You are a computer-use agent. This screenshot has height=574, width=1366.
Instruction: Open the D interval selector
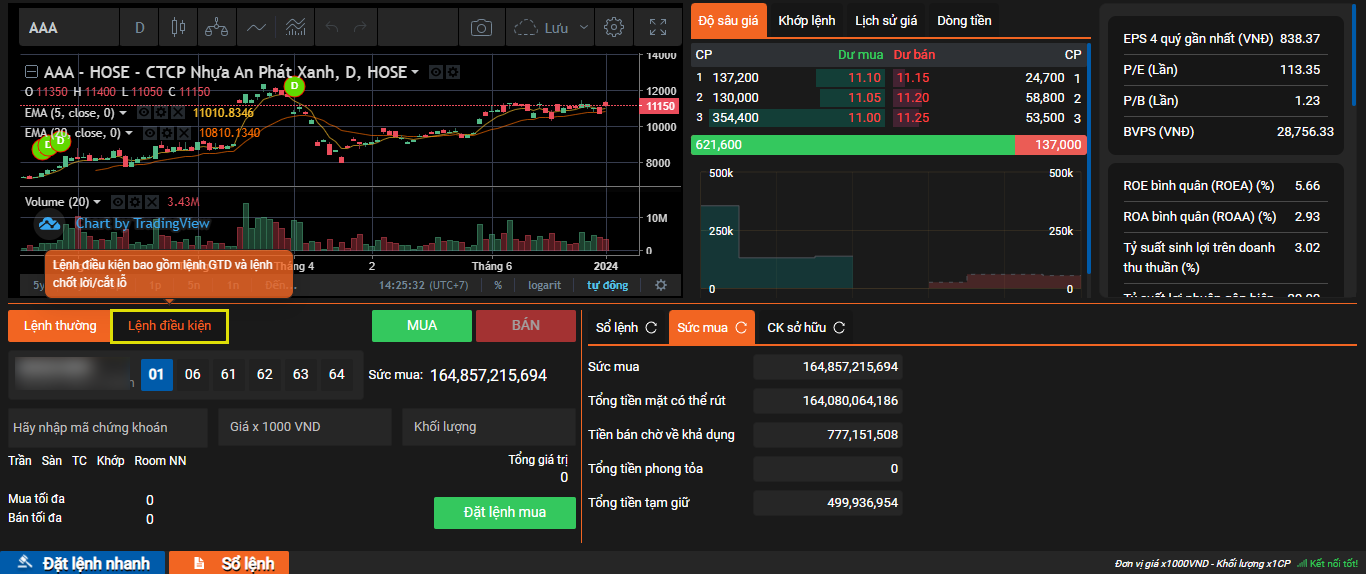click(x=140, y=27)
